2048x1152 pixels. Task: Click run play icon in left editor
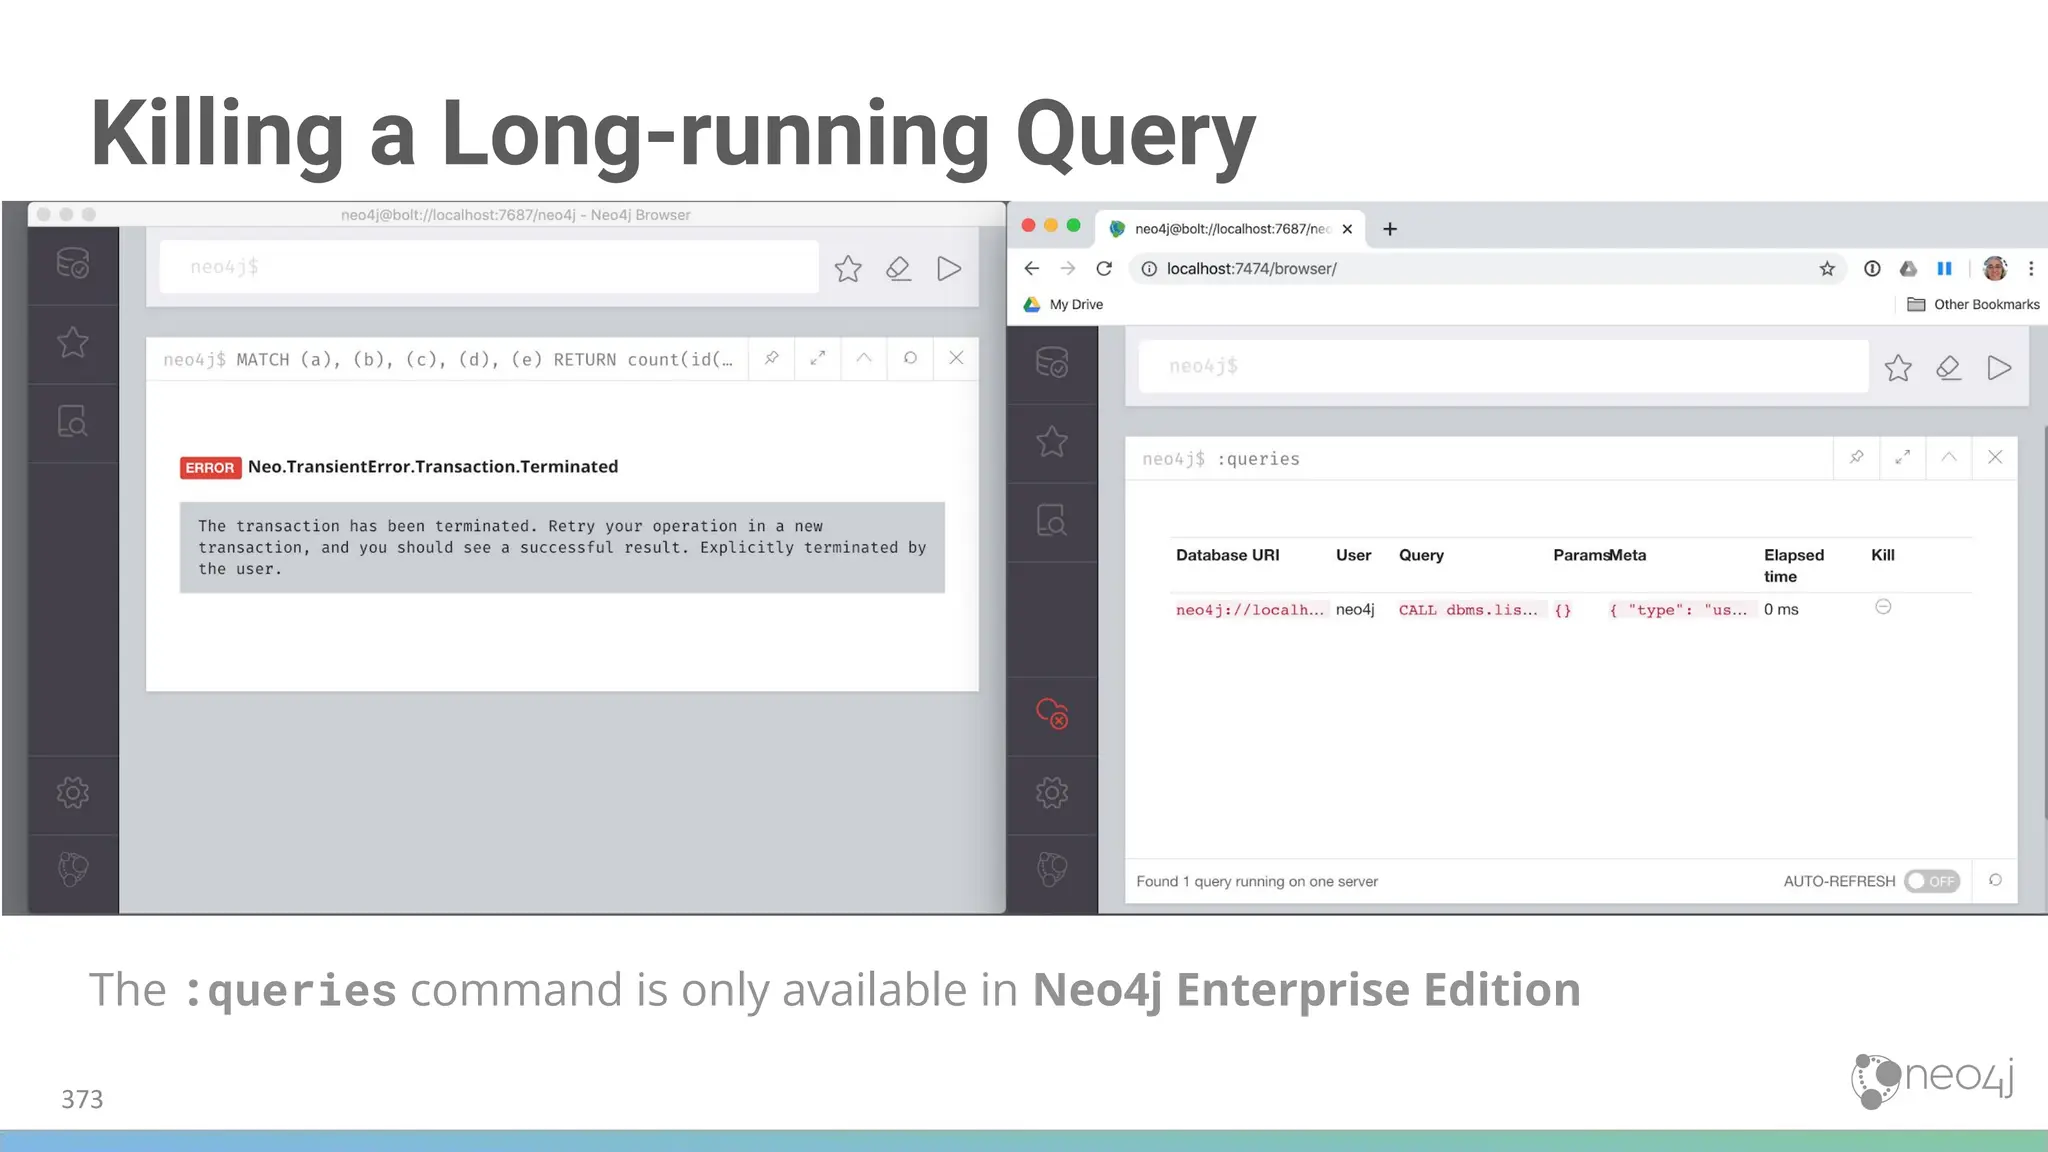click(x=949, y=268)
